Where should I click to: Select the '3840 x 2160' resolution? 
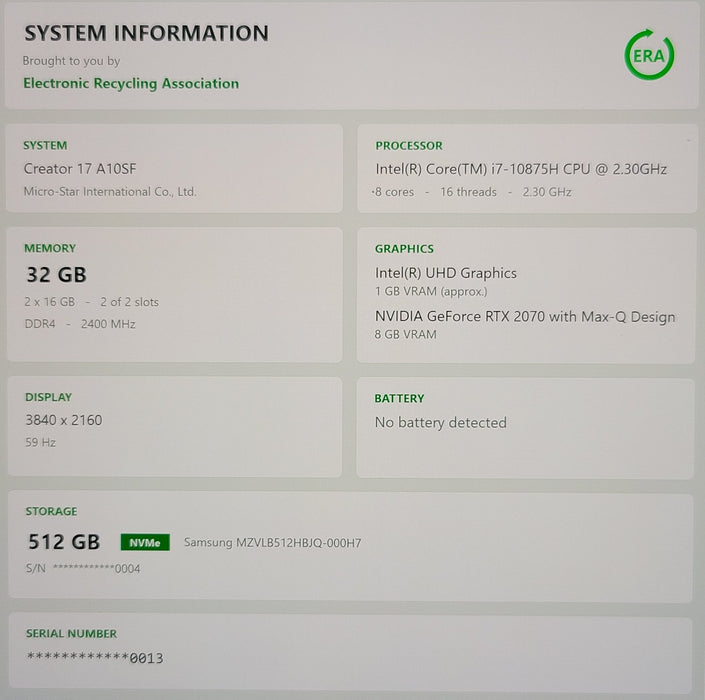click(63, 420)
